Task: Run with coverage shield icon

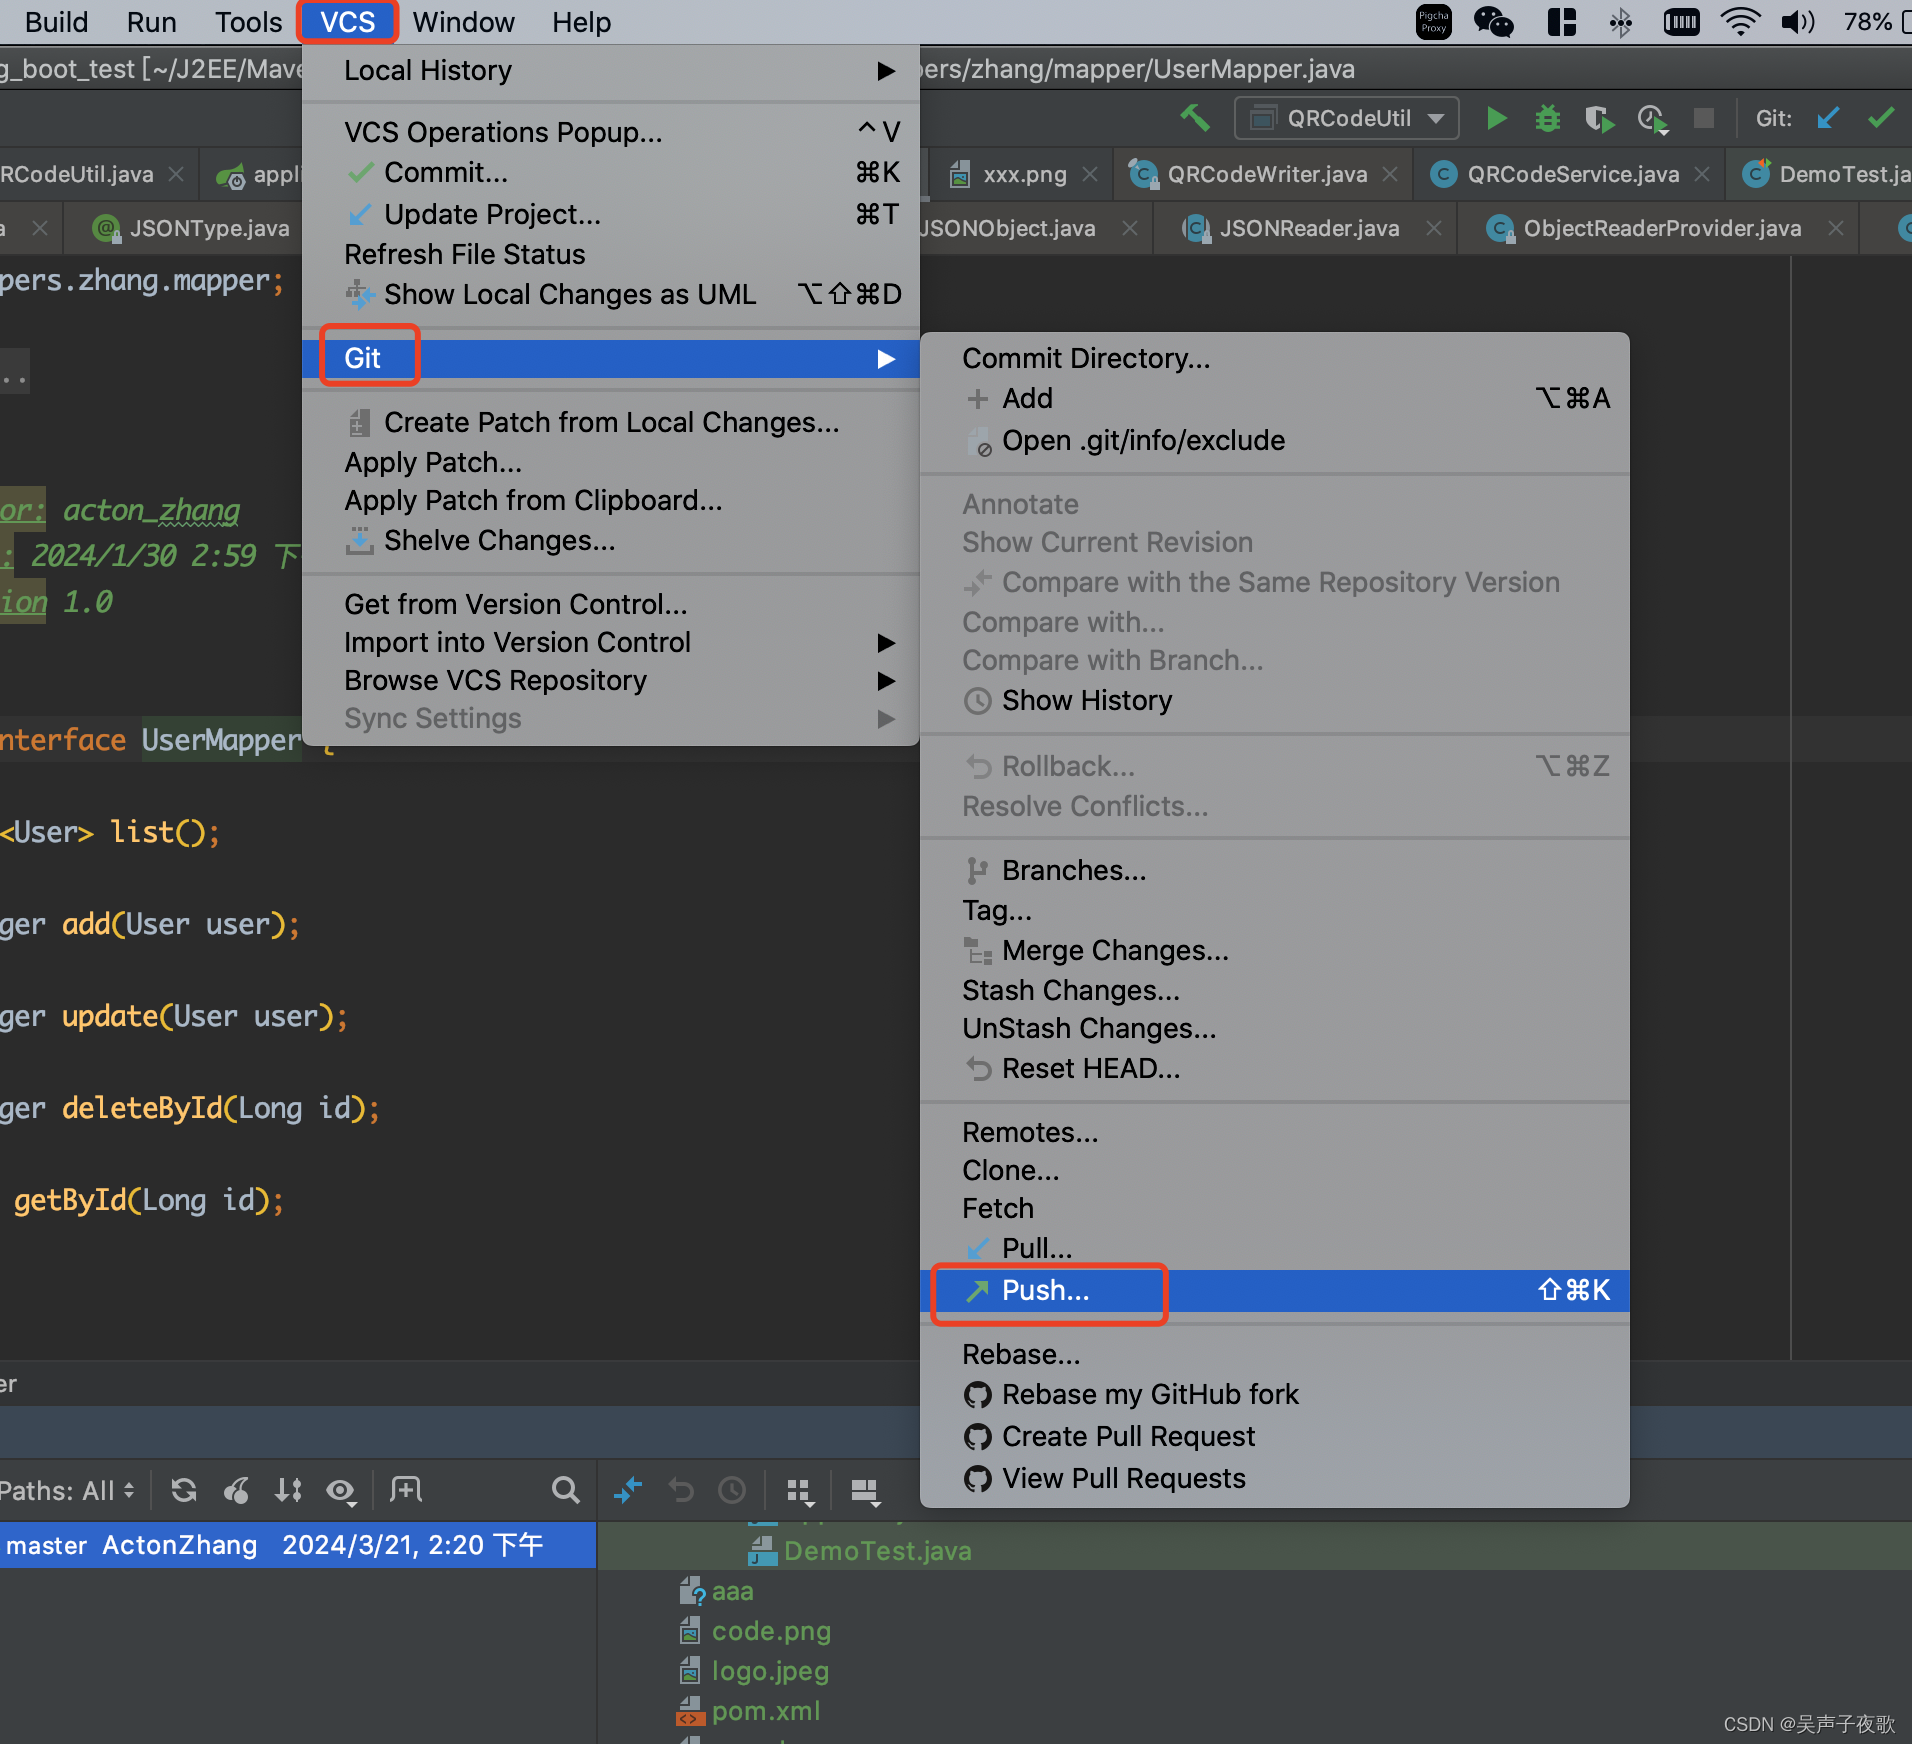Action: (x=1599, y=118)
